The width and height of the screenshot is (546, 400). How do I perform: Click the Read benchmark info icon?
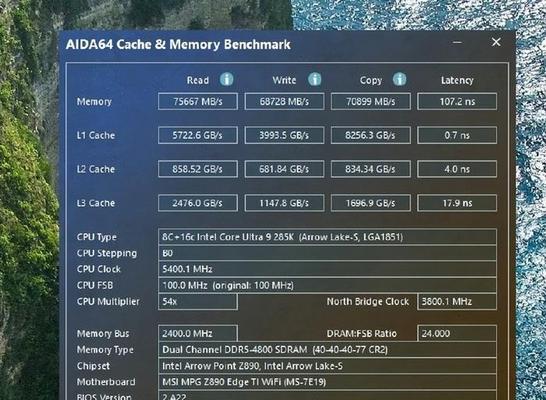coord(226,79)
